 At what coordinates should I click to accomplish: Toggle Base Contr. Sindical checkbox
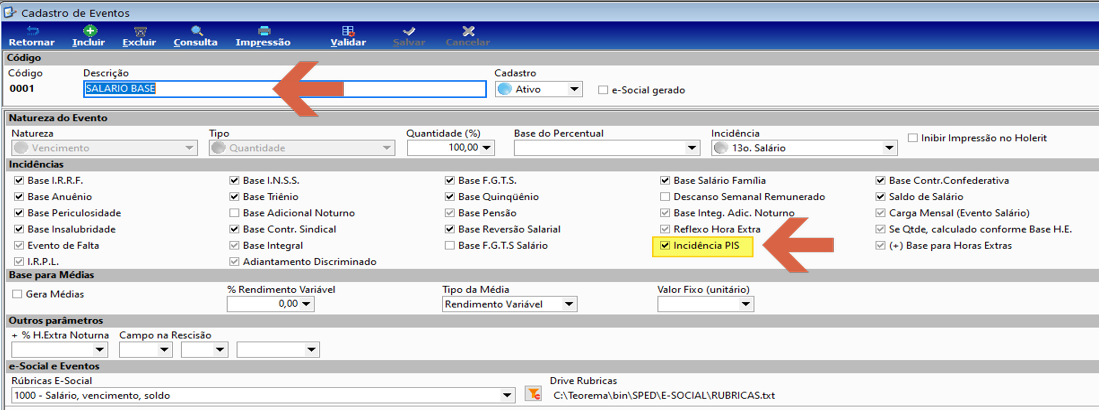[x=234, y=229]
